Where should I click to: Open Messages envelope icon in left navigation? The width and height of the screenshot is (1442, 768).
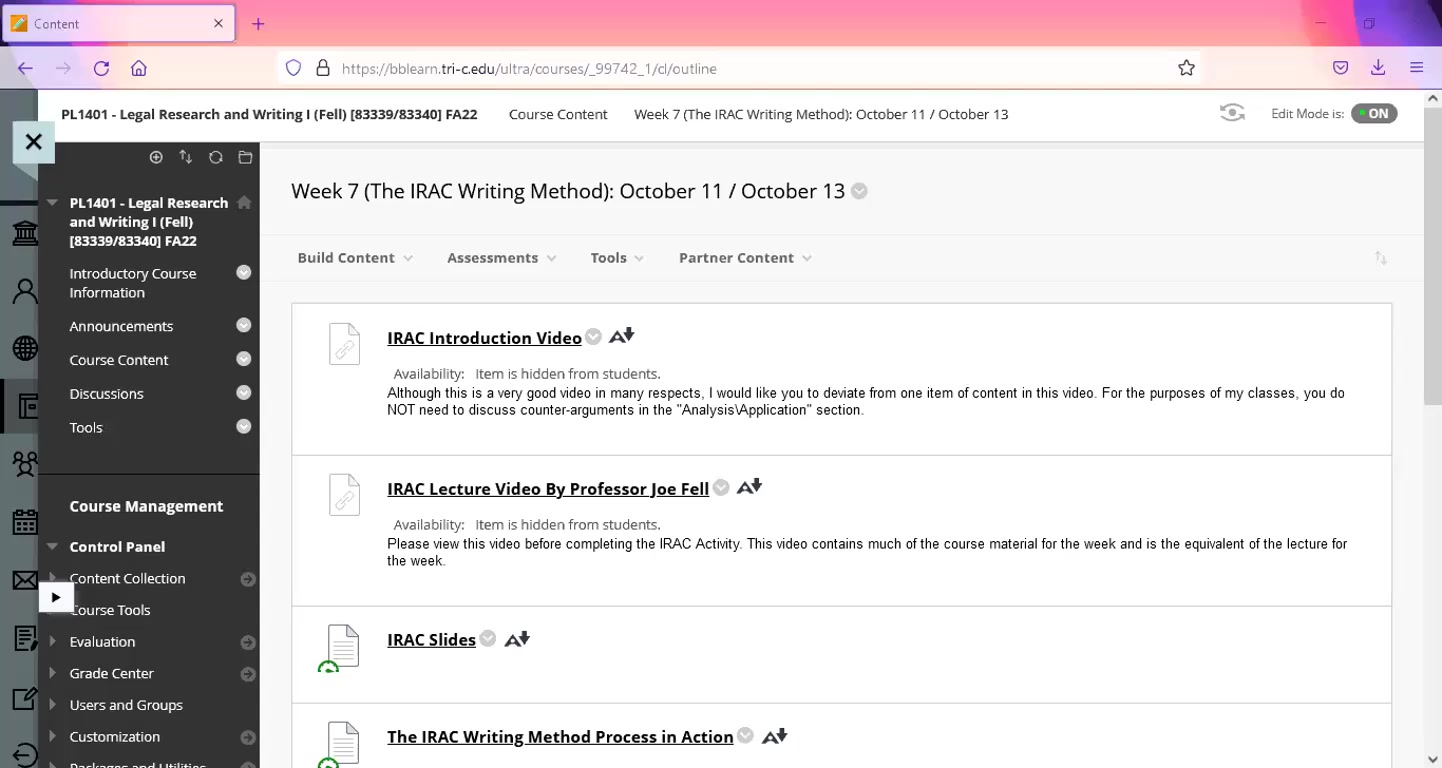[x=24, y=580]
